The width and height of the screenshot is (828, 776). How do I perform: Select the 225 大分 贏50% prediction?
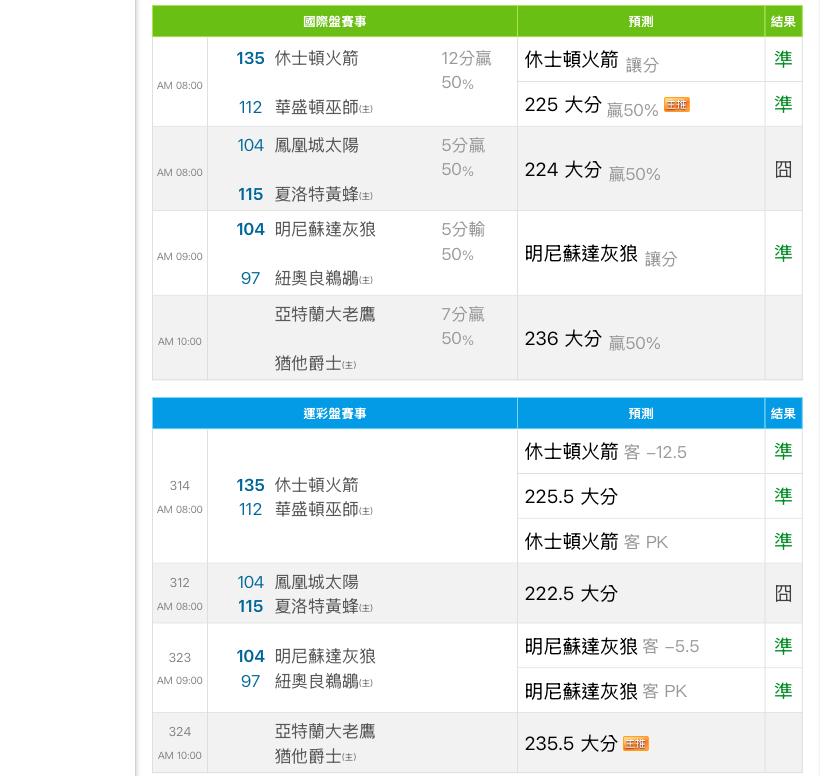pos(591,106)
